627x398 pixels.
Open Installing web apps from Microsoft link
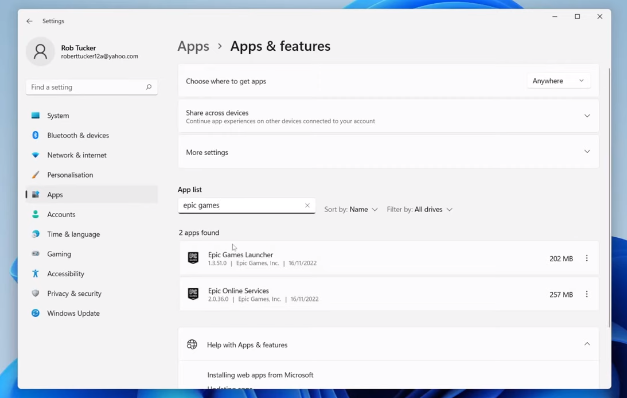click(x=260, y=375)
